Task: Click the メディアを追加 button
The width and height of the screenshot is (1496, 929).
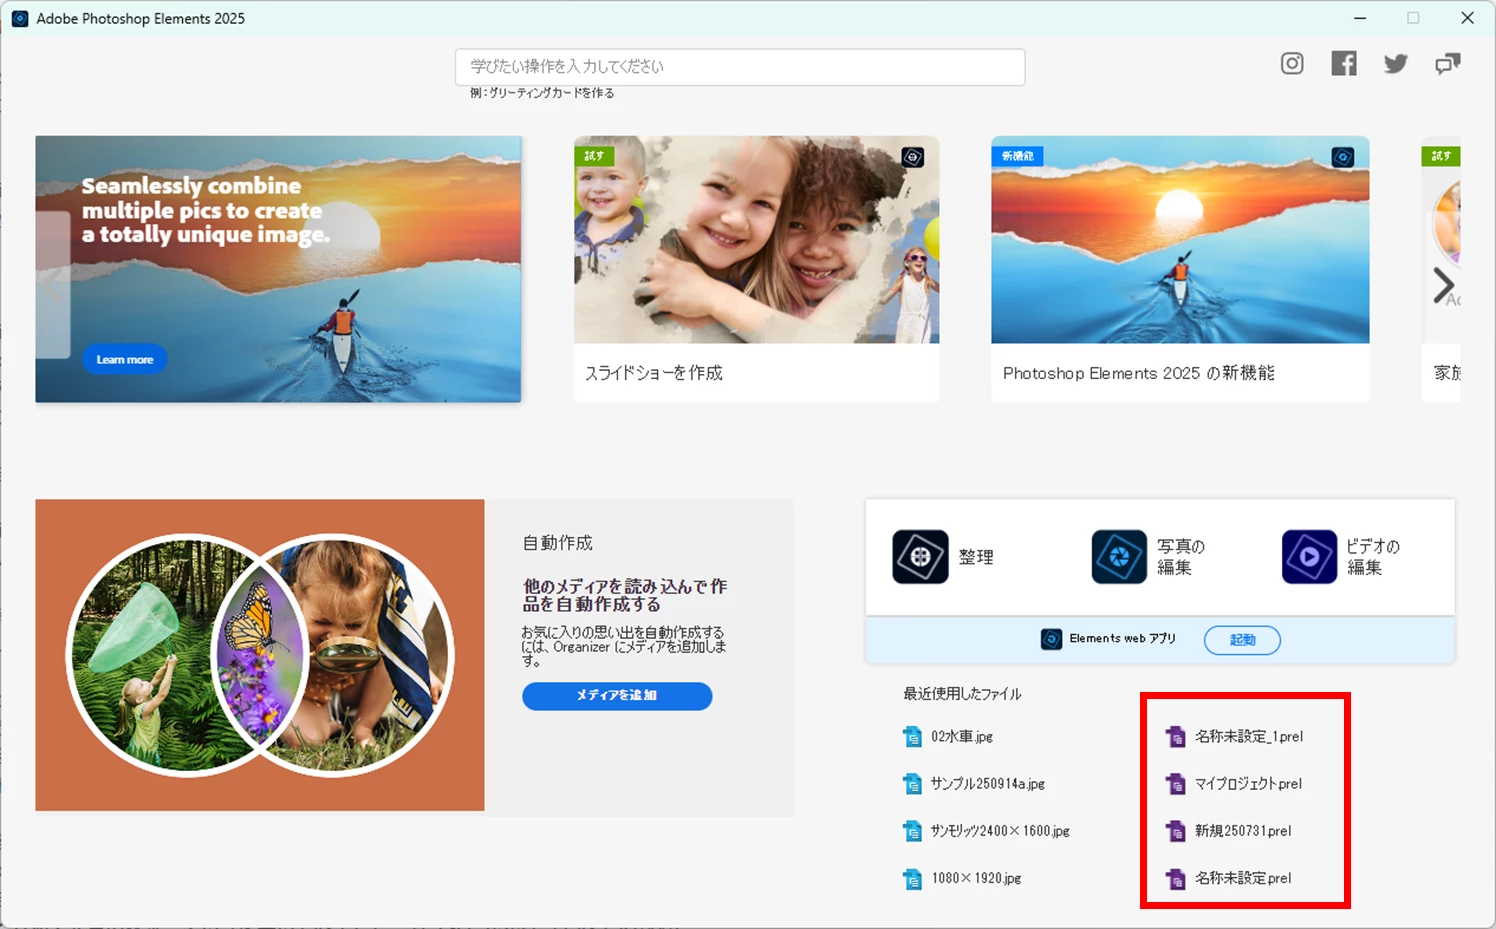Action: pos(617,696)
